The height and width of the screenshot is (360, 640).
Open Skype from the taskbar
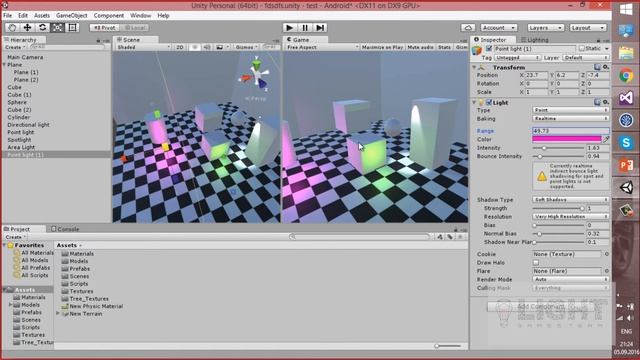coord(626,143)
